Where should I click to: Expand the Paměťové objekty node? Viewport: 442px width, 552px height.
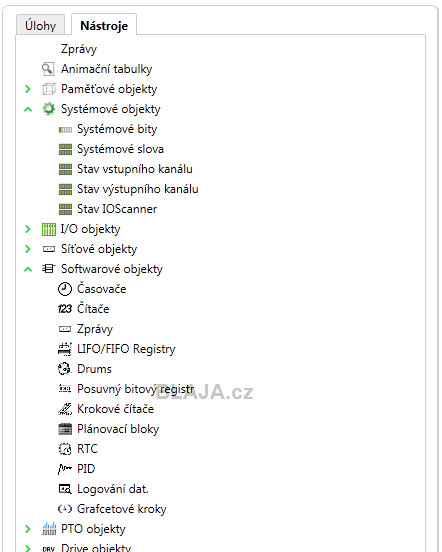(28, 89)
